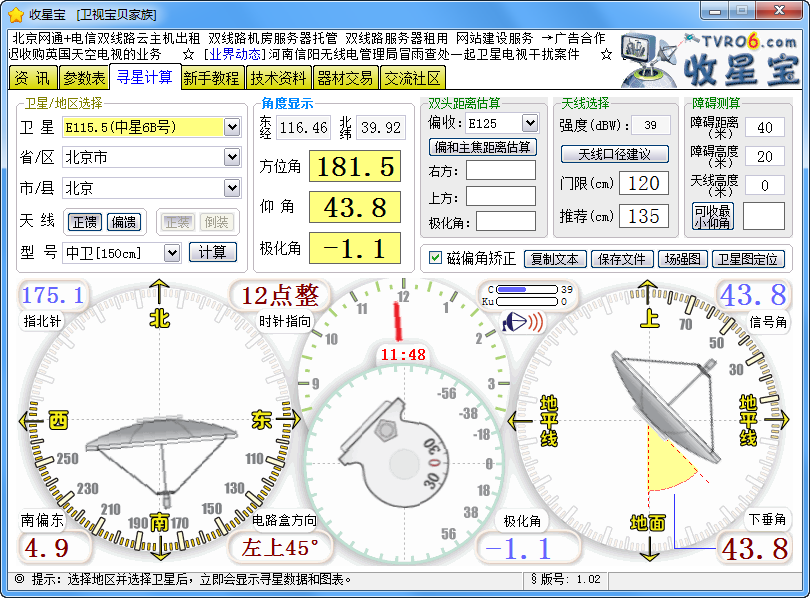Click the speaker signal sound icon

tap(523, 323)
